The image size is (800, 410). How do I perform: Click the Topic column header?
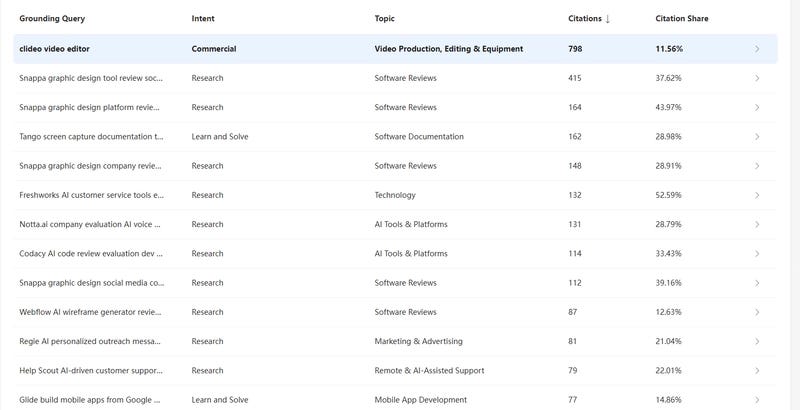point(385,18)
